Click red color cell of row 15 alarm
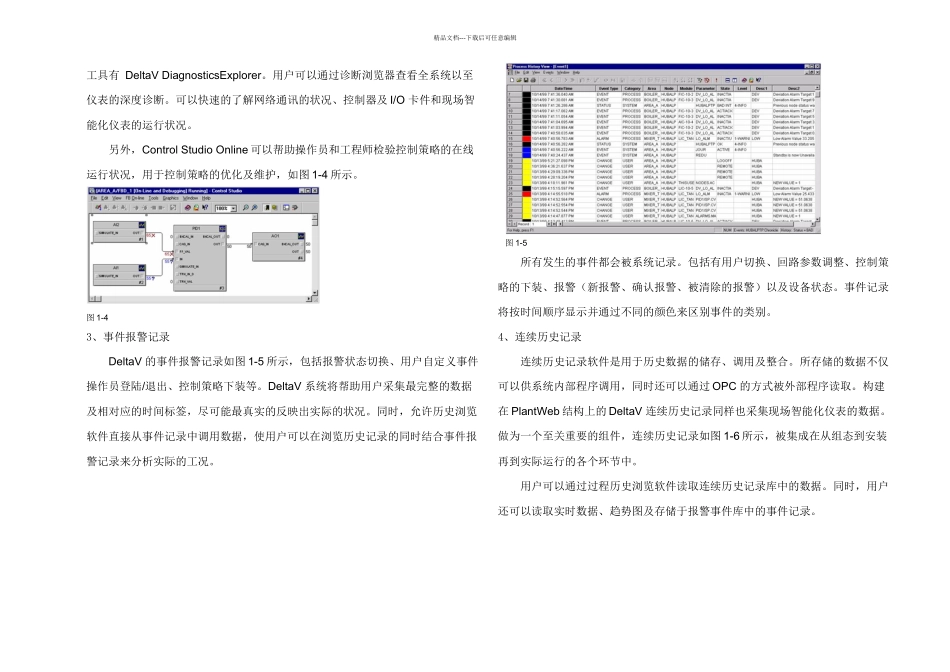 click(x=526, y=138)
